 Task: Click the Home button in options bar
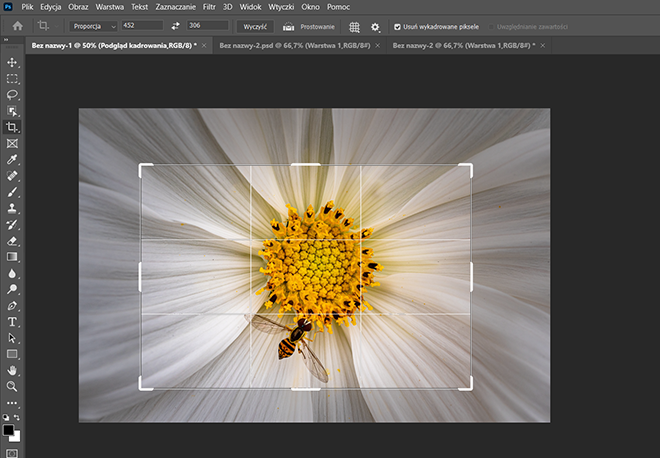(17, 26)
